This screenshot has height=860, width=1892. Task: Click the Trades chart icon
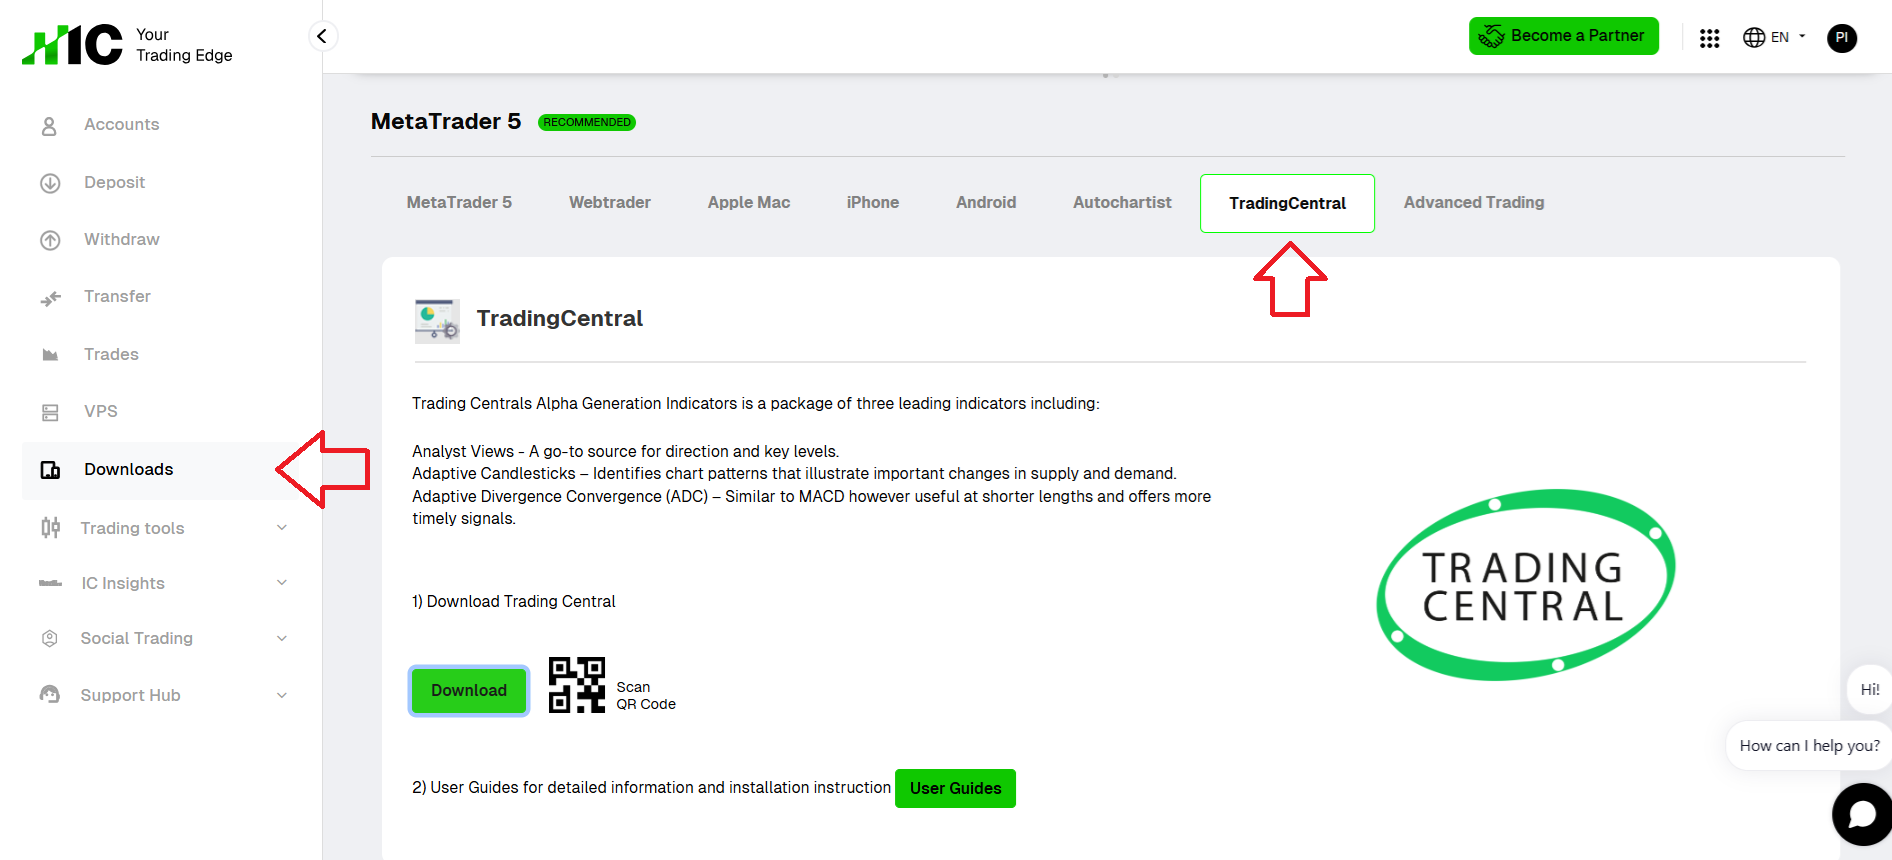tap(50, 355)
